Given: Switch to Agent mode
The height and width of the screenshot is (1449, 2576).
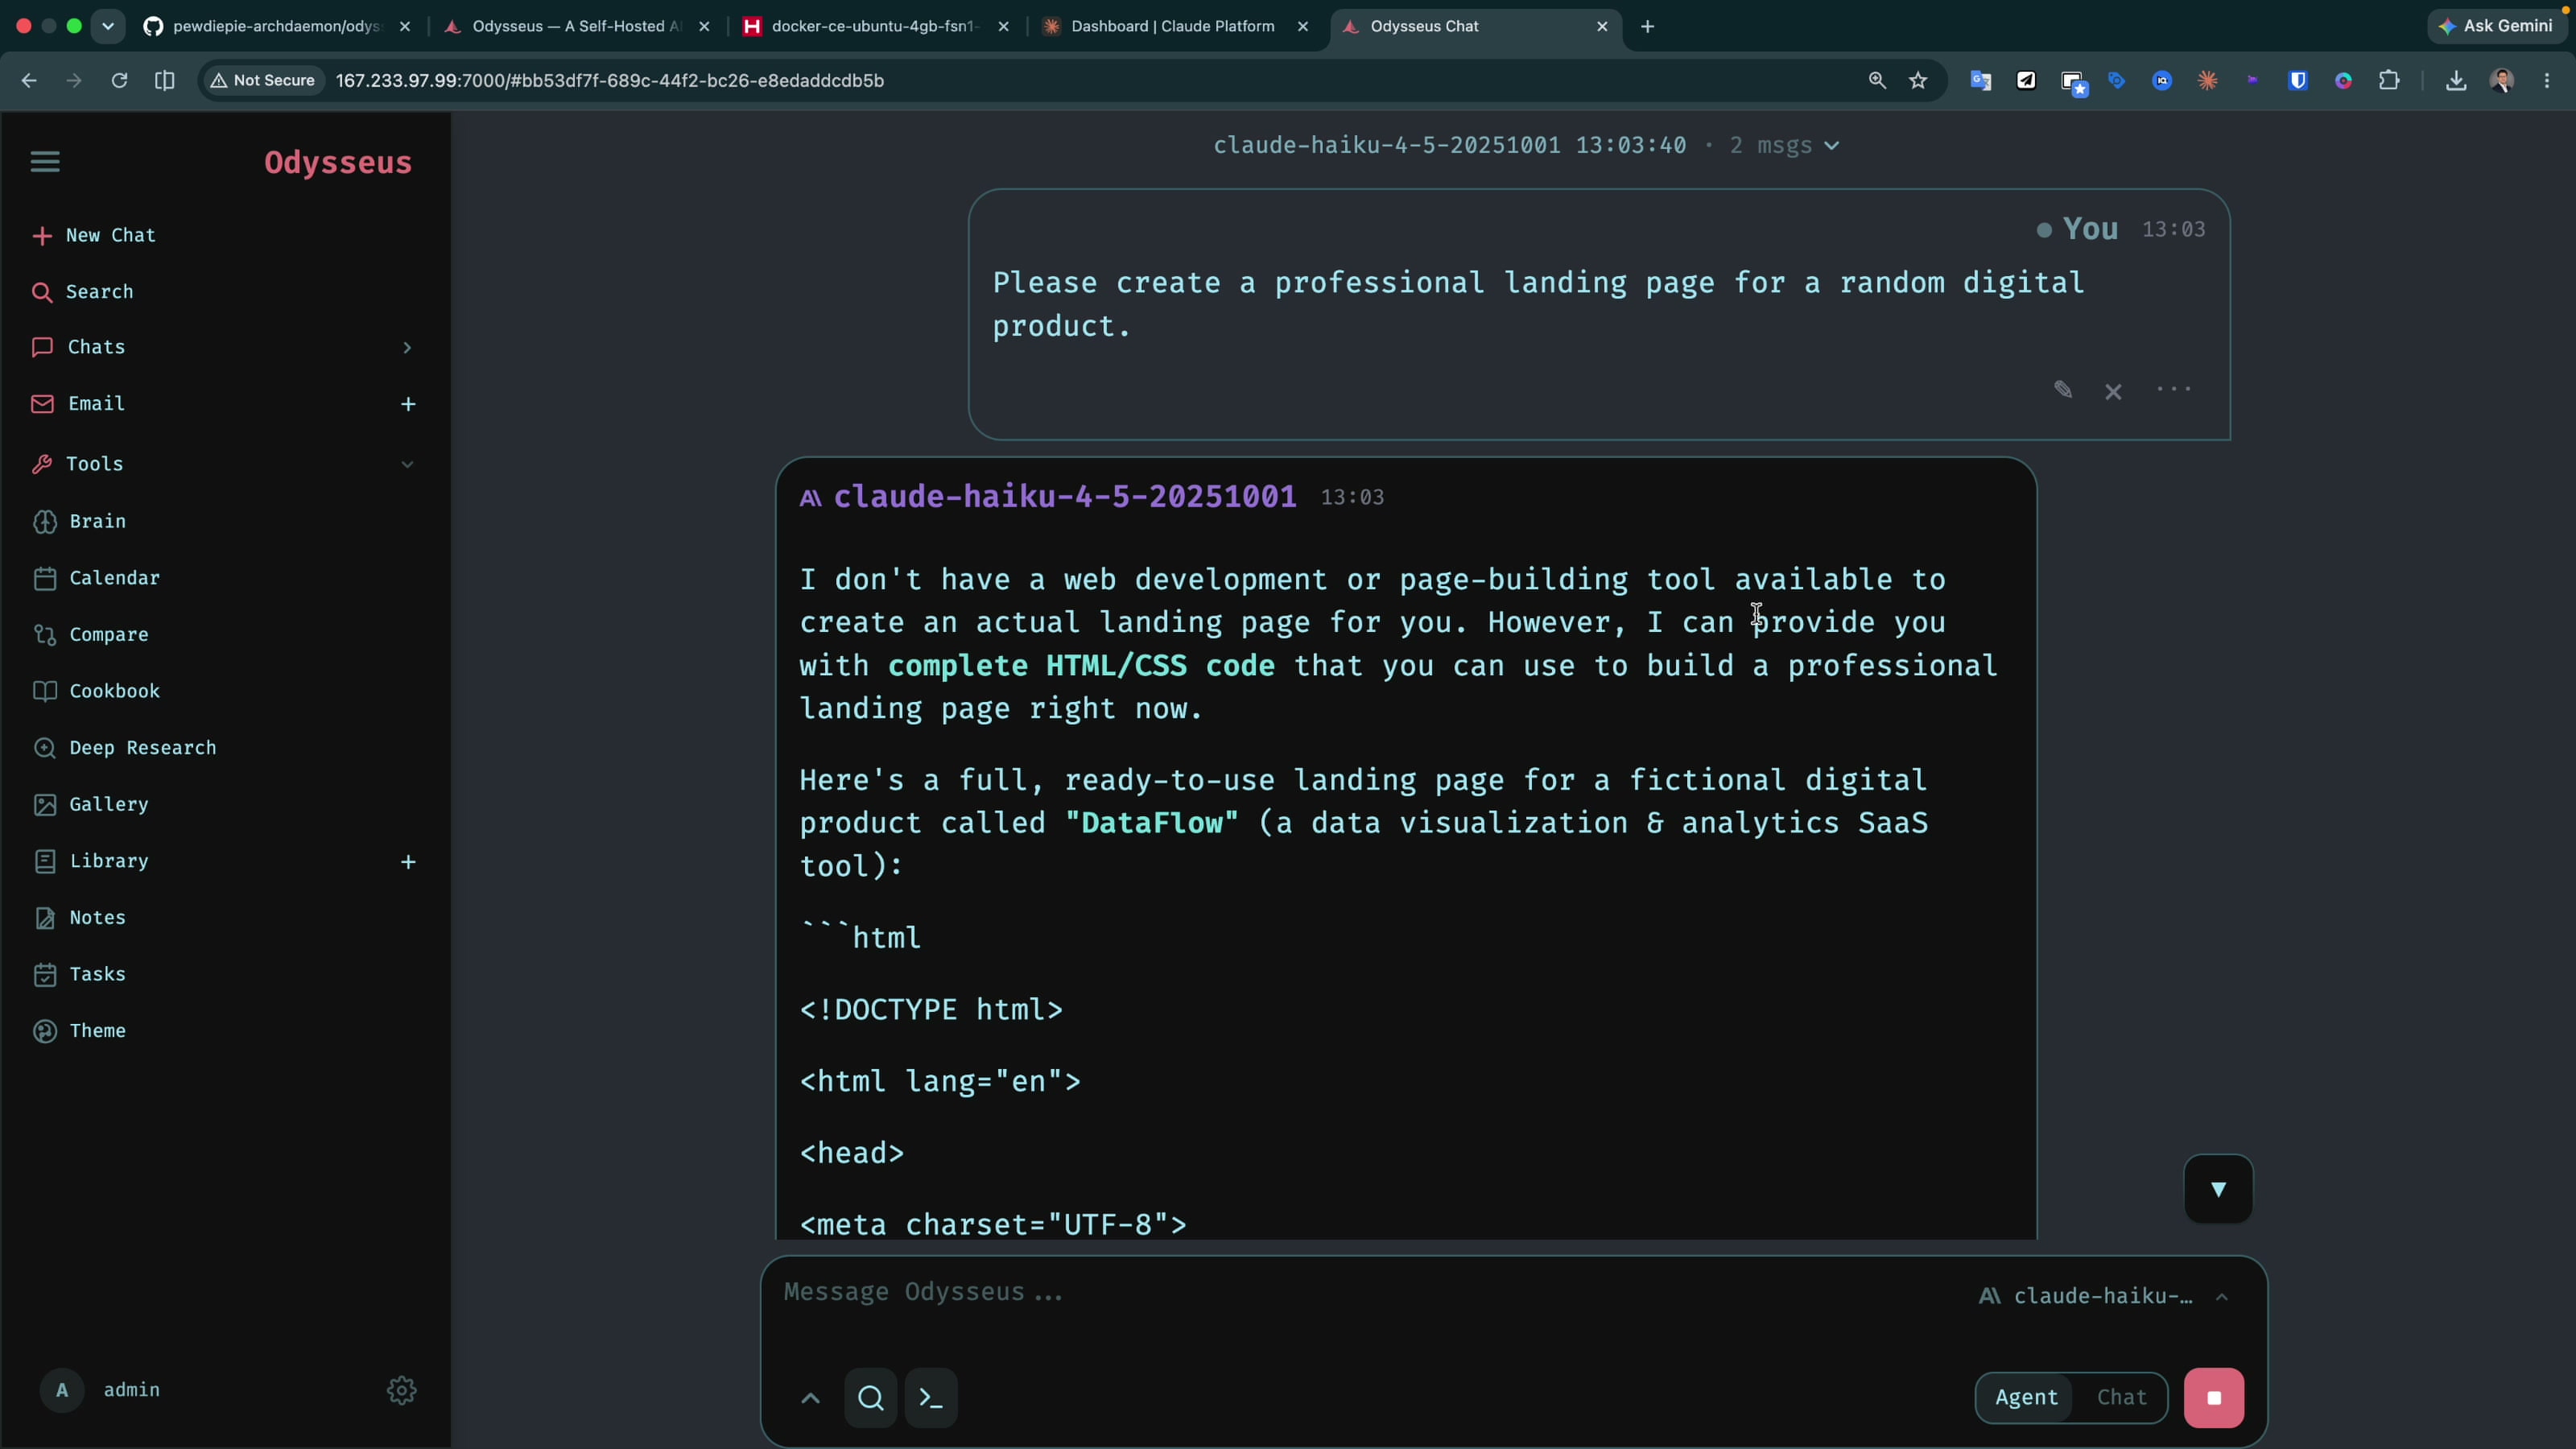Looking at the screenshot, I should [2026, 1398].
